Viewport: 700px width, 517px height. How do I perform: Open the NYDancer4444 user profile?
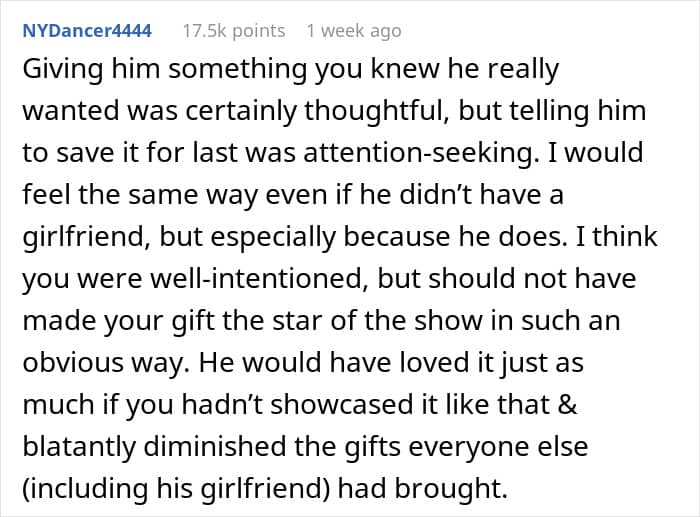(87, 31)
